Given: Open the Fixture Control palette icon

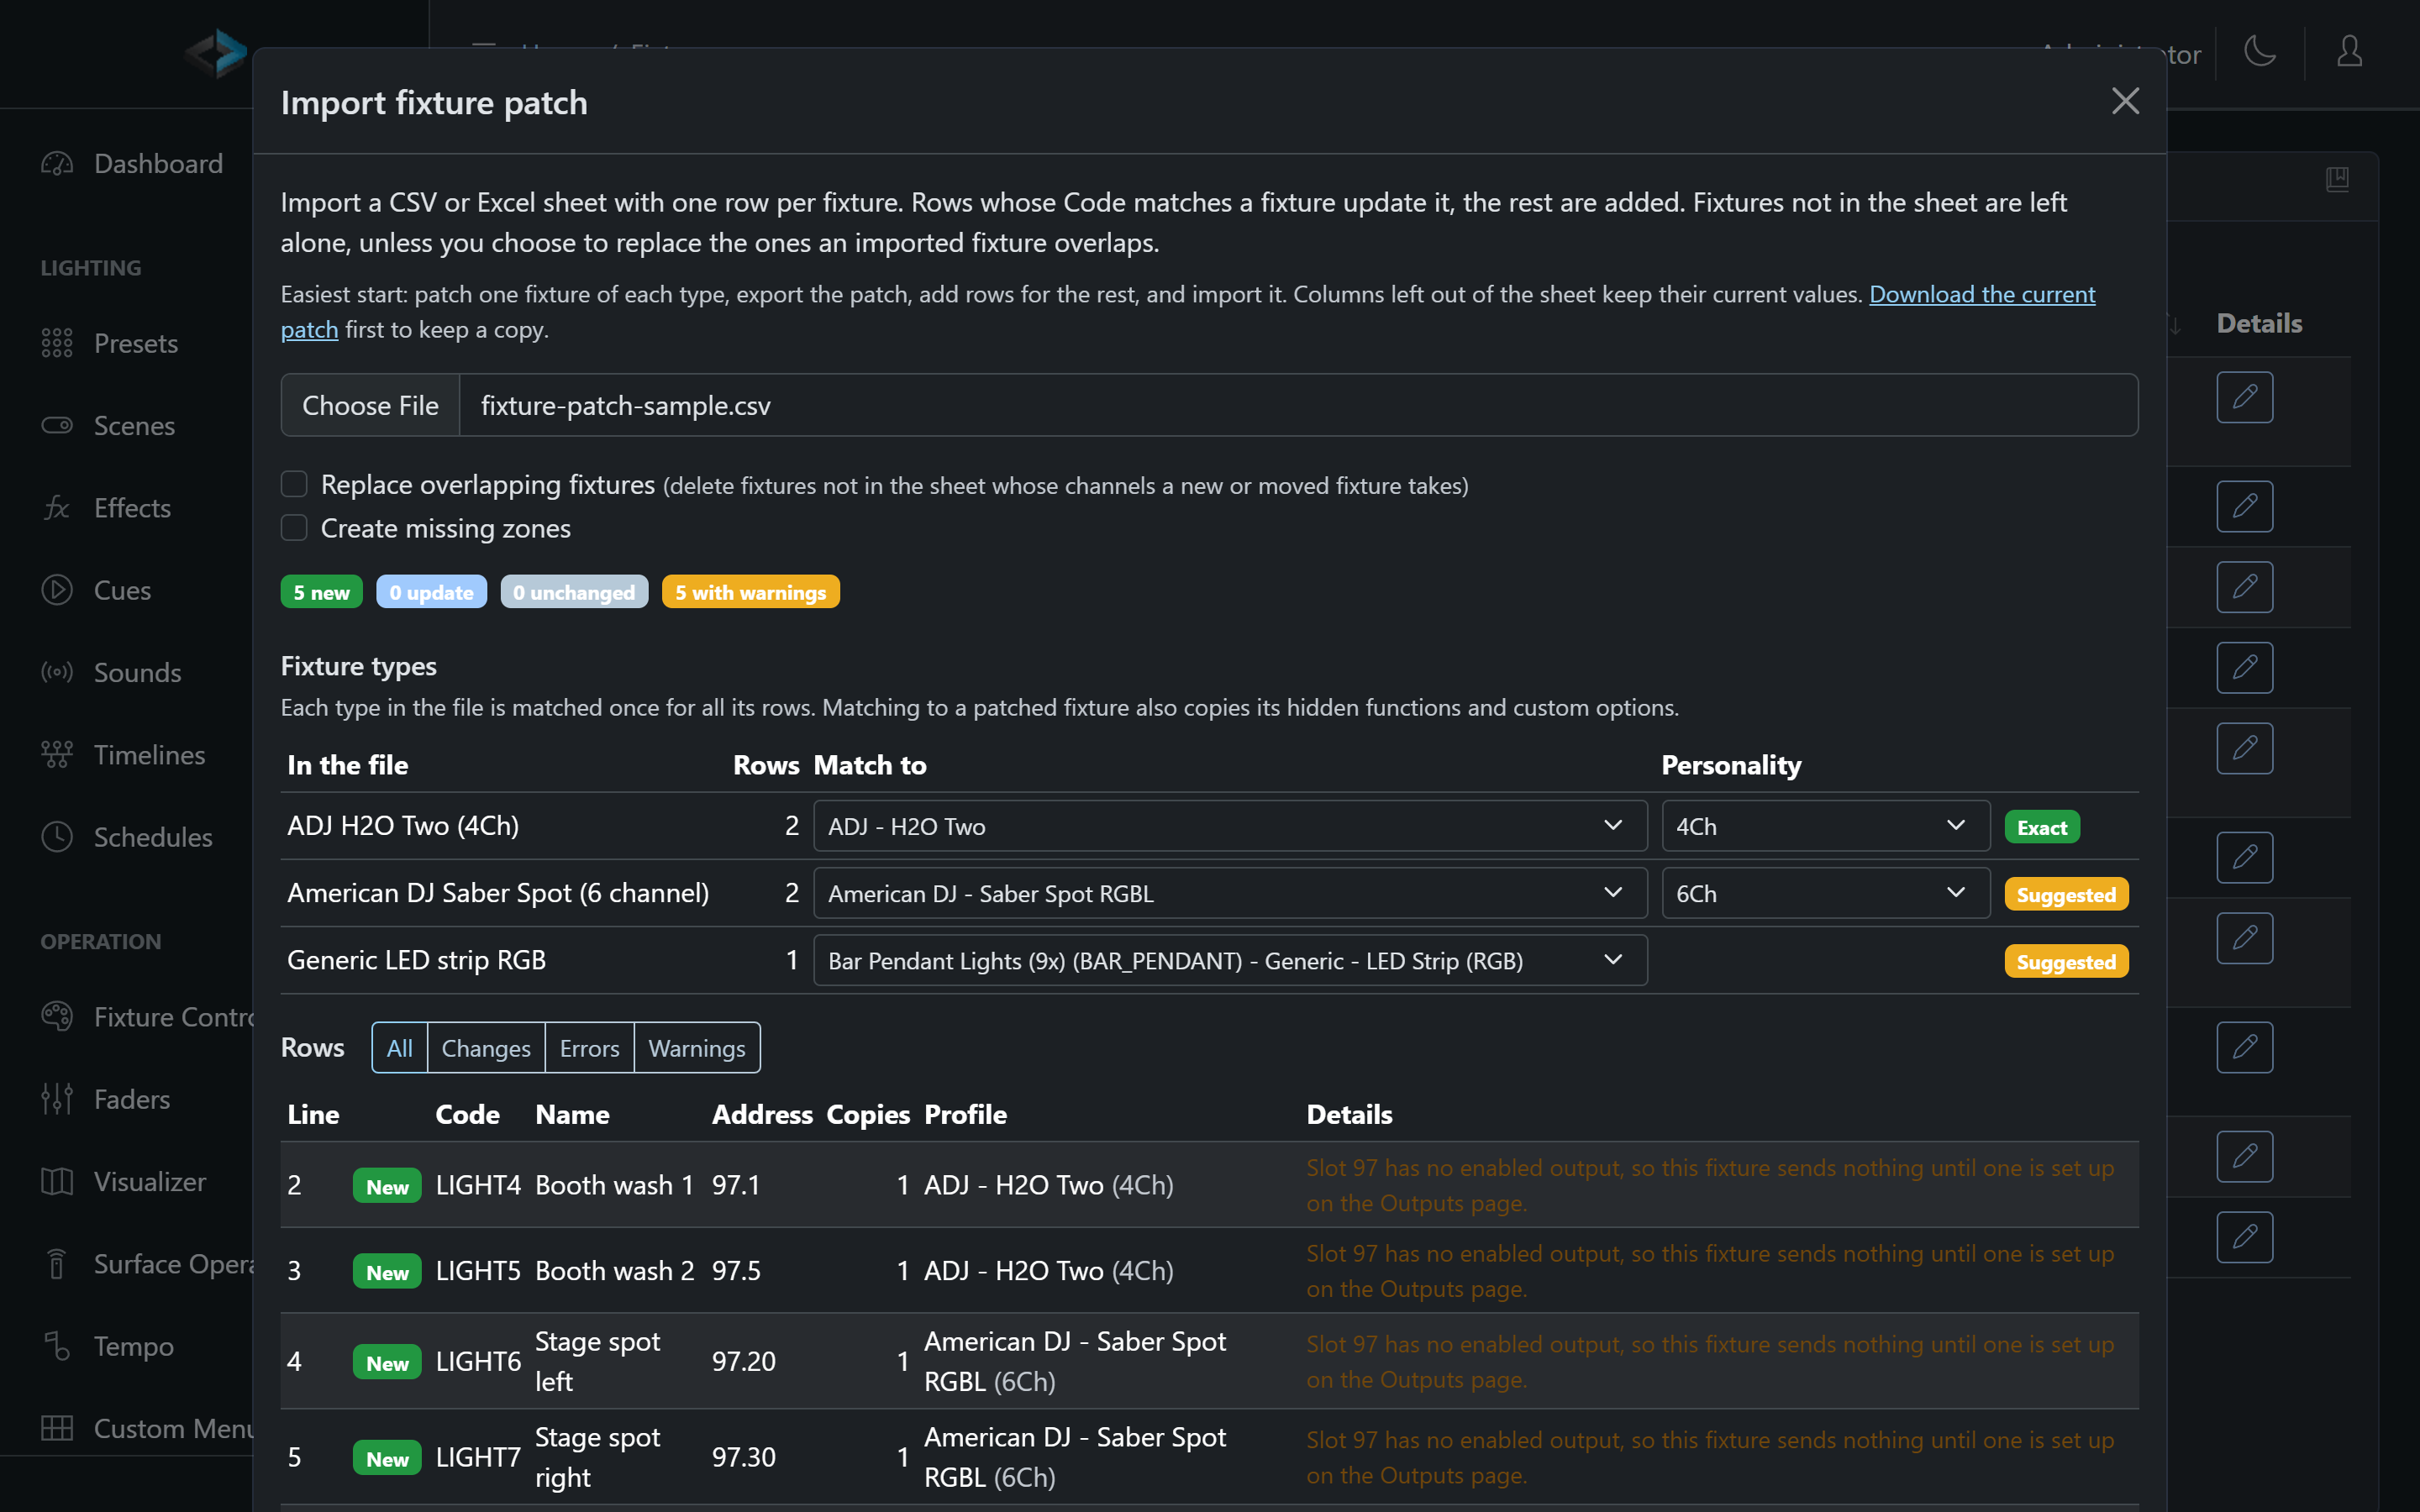Looking at the screenshot, I should pyautogui.click(x=57, y=1017).
